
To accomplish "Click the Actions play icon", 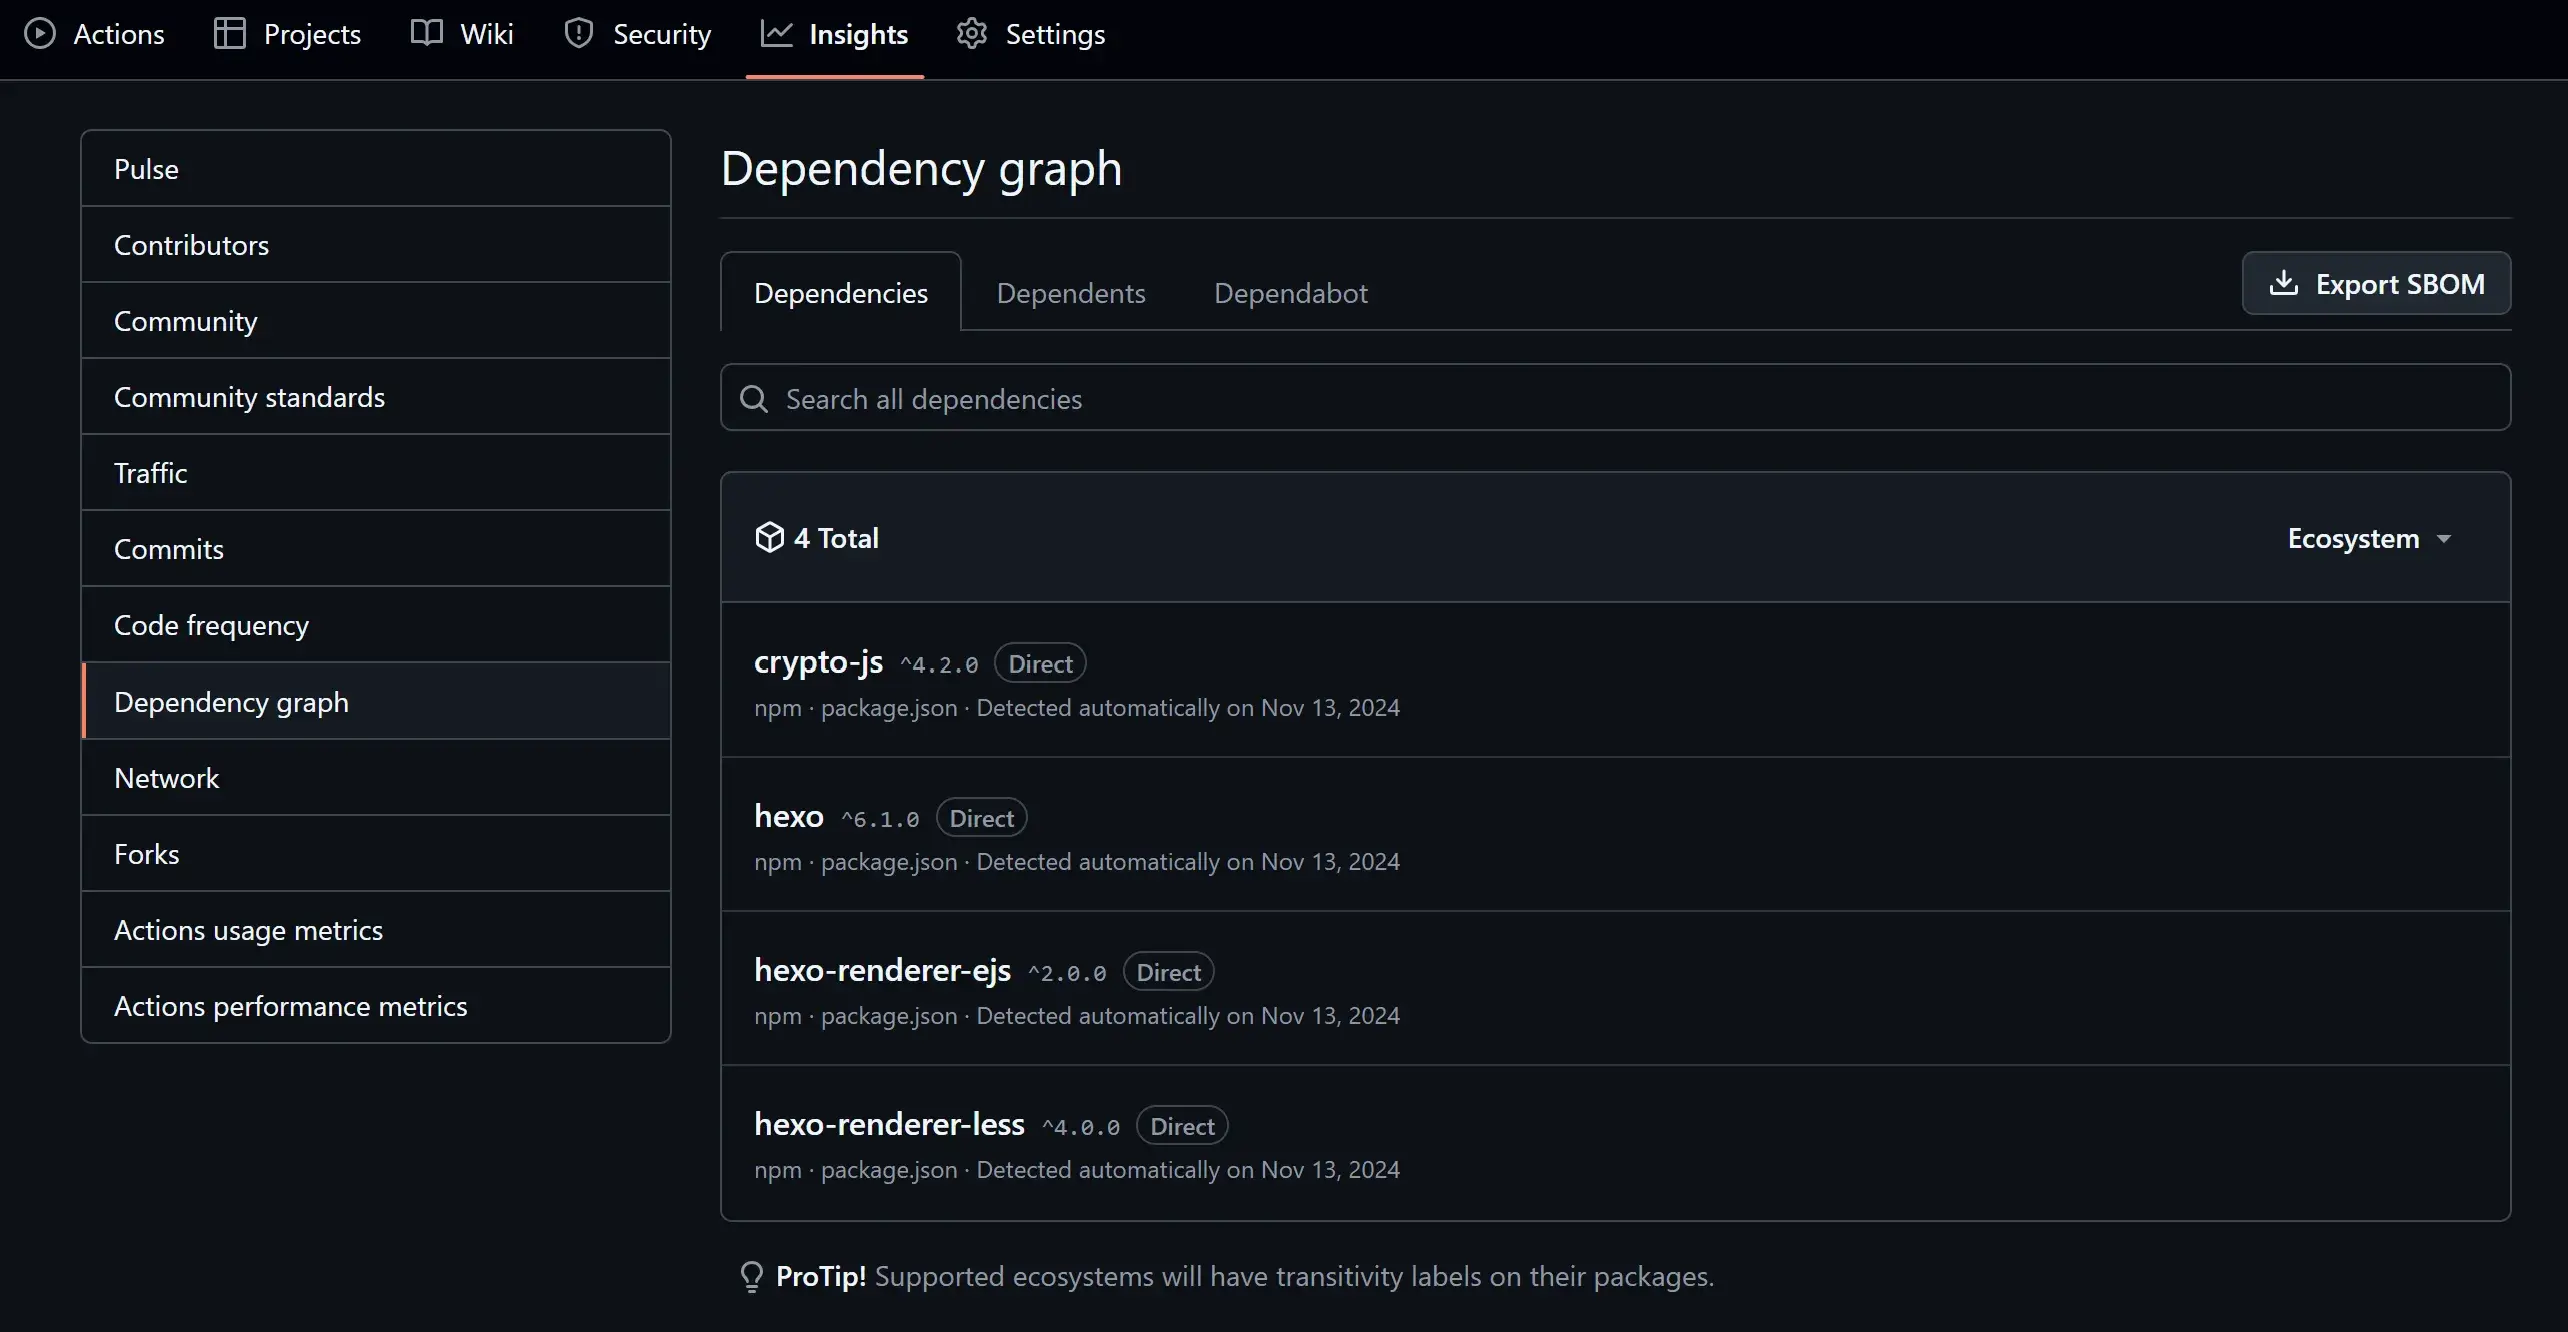I will coord(40,34).
